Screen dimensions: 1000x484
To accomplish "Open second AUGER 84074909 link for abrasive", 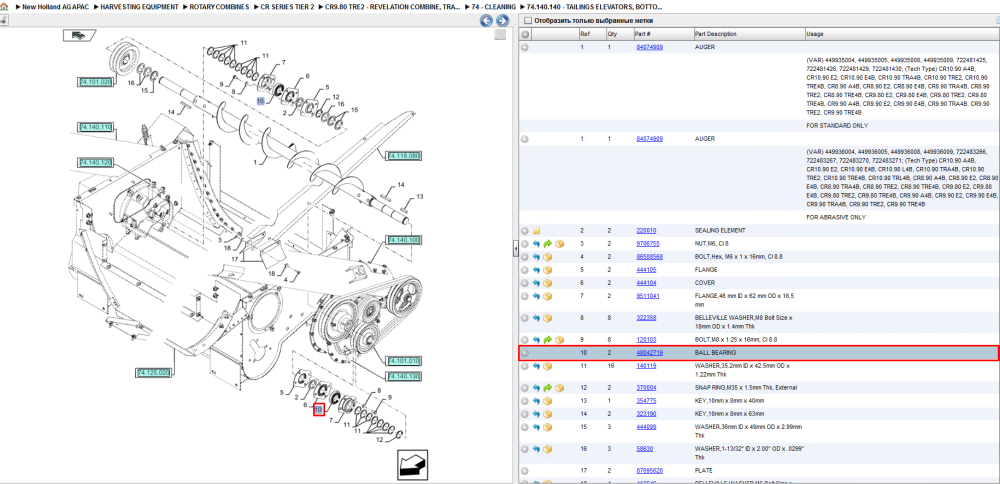I will [649, 139].
